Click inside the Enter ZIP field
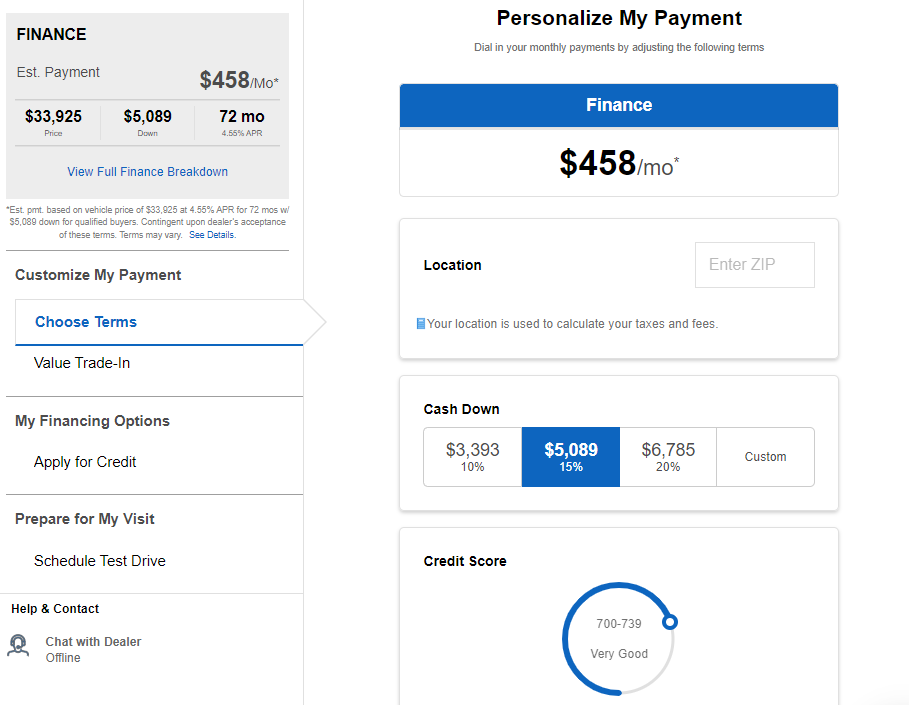Image resolution: width=909 pixels, height=705 pixels. coord(755,265)
